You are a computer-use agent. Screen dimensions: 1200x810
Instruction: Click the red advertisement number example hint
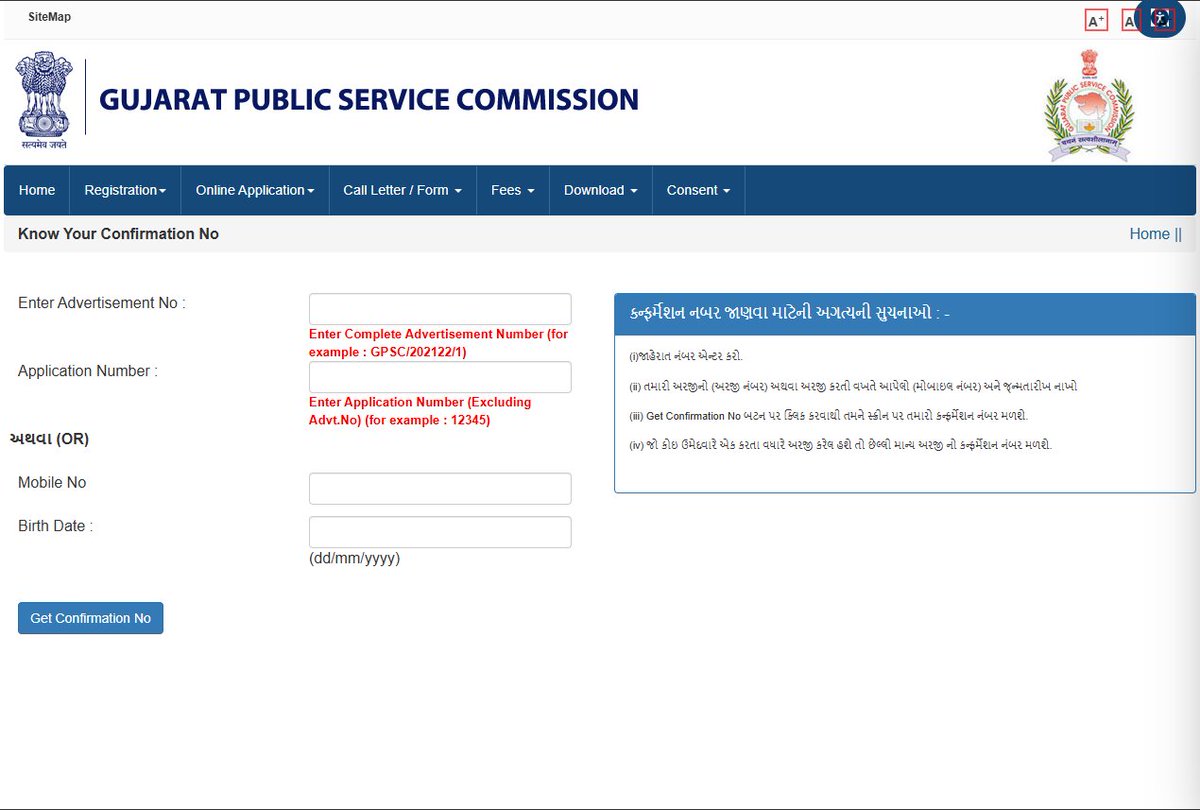(439, 343)
